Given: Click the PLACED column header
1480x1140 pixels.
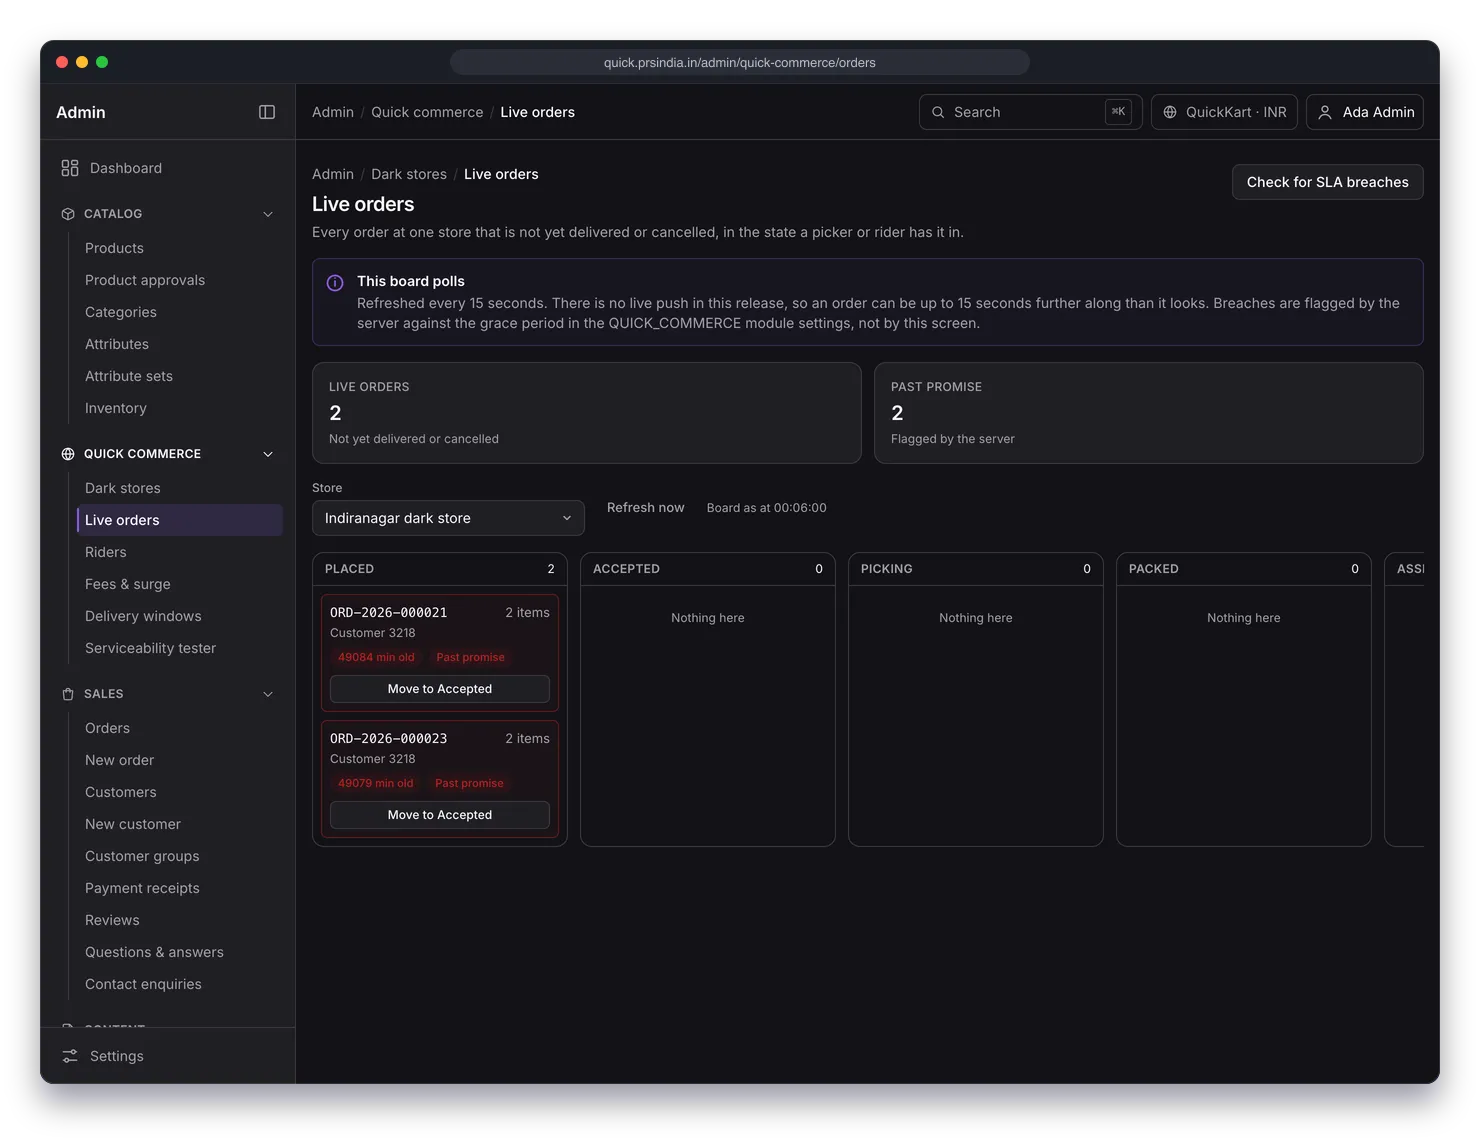Looking at the screenshot, I should coord(440,569).
